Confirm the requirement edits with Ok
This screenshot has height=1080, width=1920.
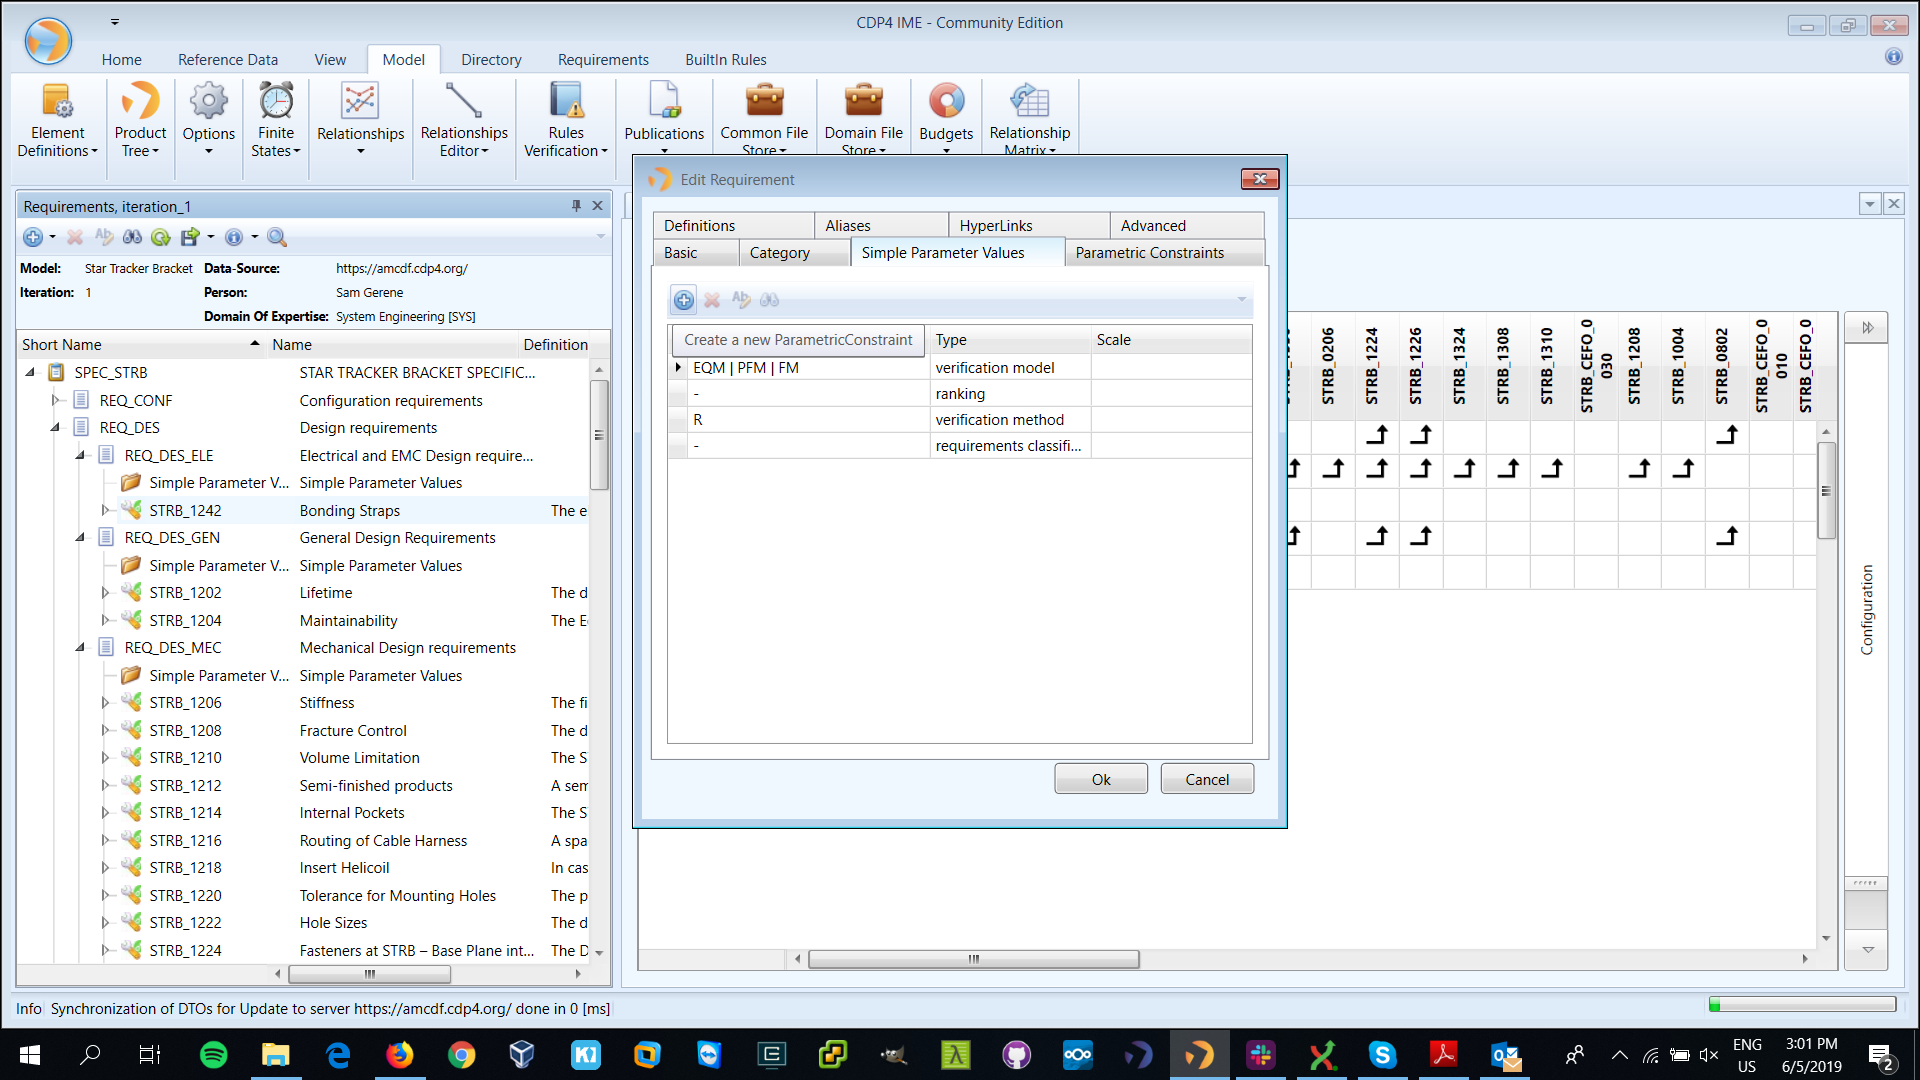pyautogui.click(x=1100, y=778)
